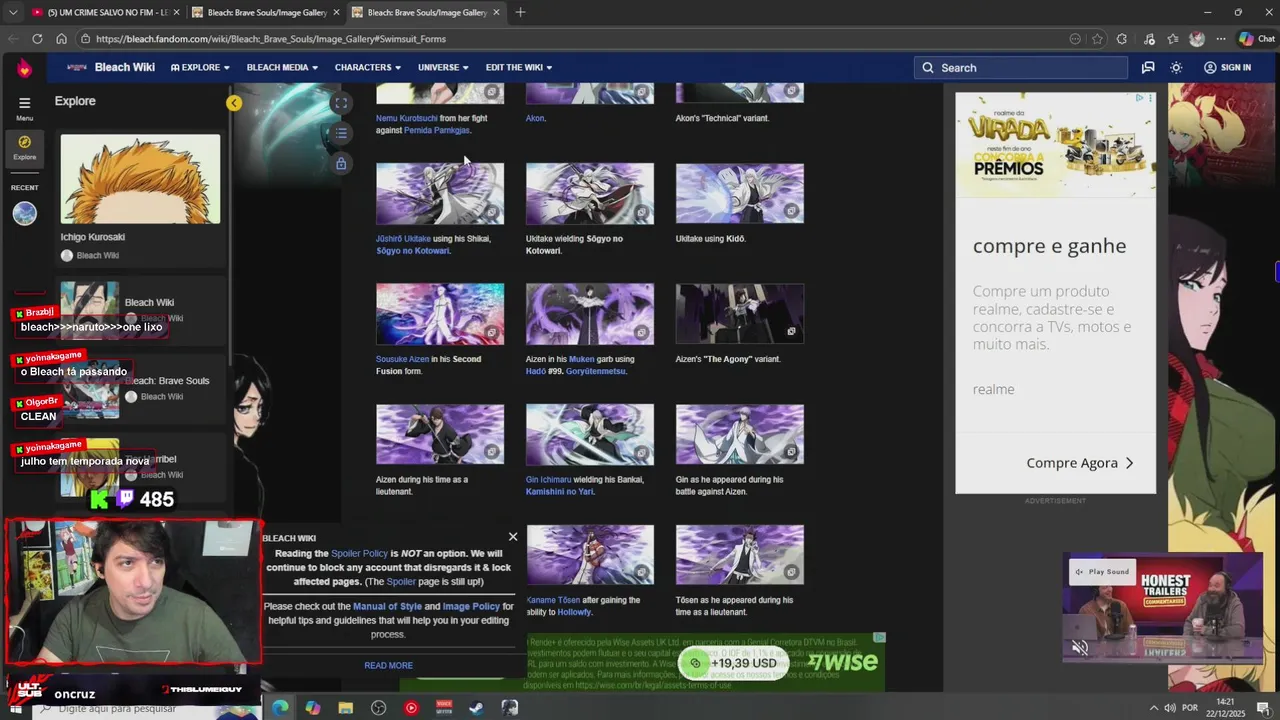Open Gin battle against Aizen thumbnail

(740, 435)
